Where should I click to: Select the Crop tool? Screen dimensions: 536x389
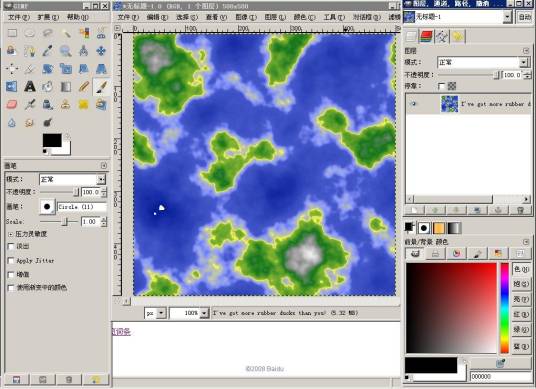pyautogui.click(x=30, y=69)
